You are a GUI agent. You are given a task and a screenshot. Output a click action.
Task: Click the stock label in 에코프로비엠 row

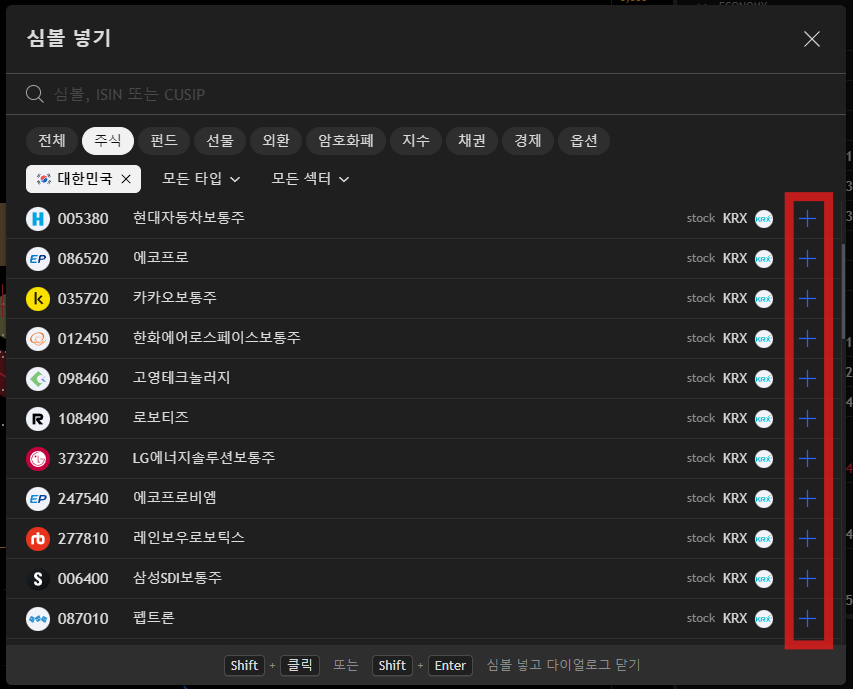(x=701, y=498)
